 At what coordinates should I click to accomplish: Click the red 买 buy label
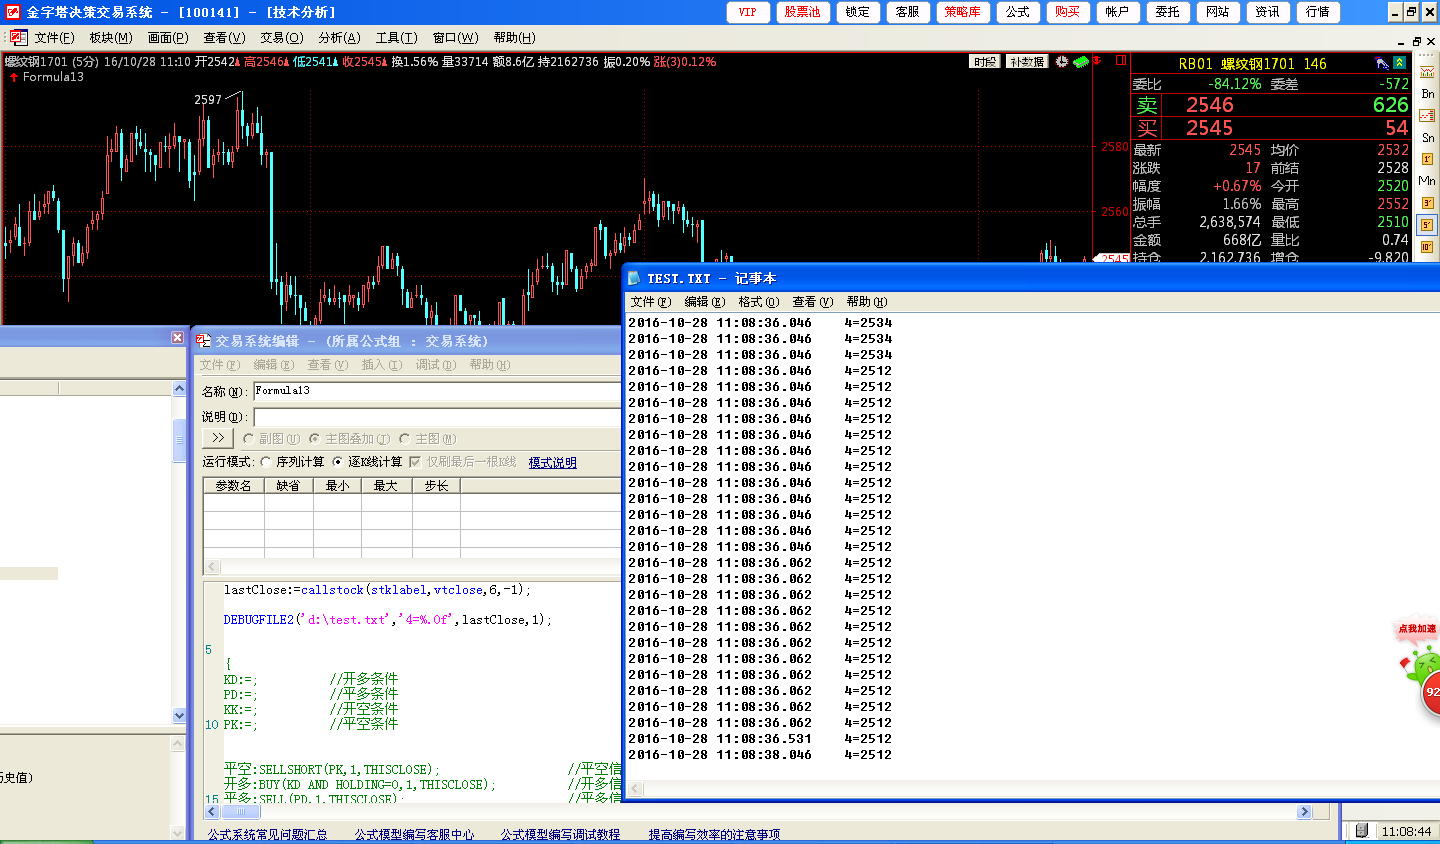tap(1147, 128)
